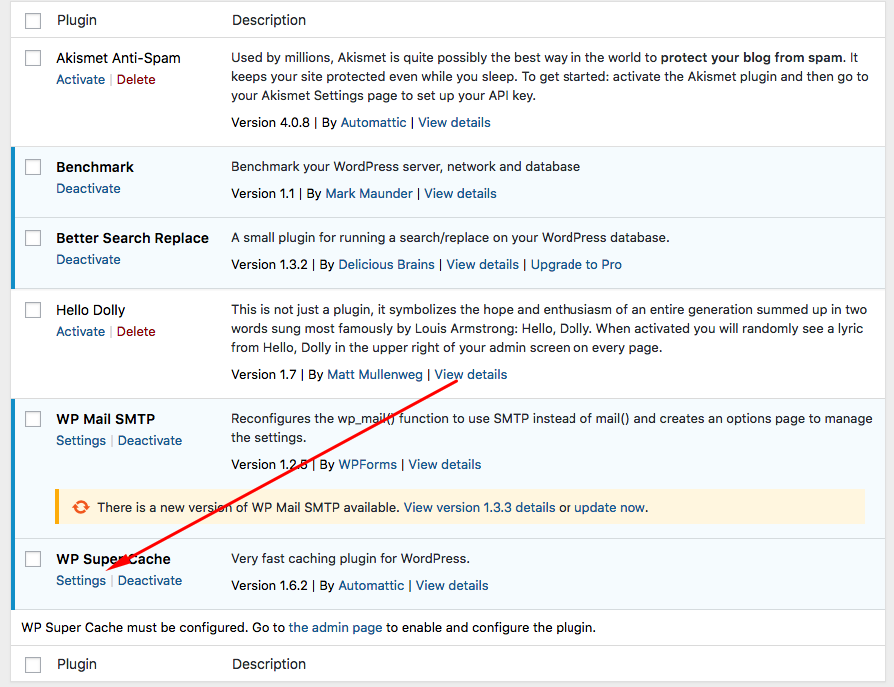This screenshot has width=894, height=687.
Task: Open the WPForms author link
Action: tap(368, 465)
